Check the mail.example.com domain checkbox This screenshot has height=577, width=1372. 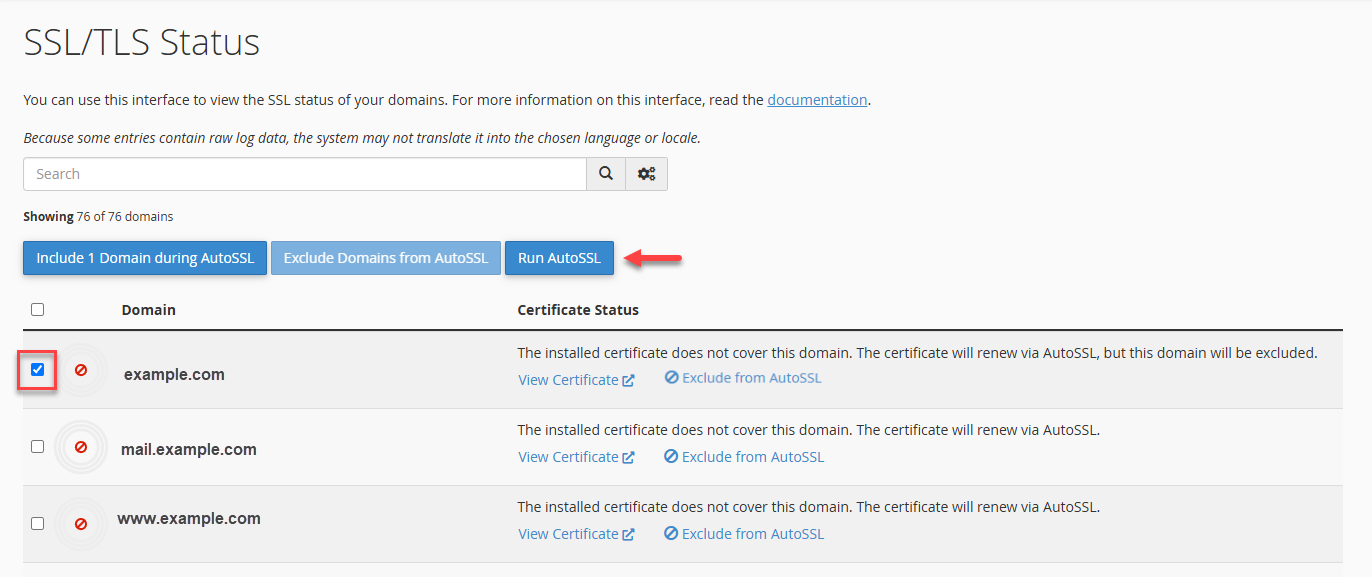(x=37, y=447)
